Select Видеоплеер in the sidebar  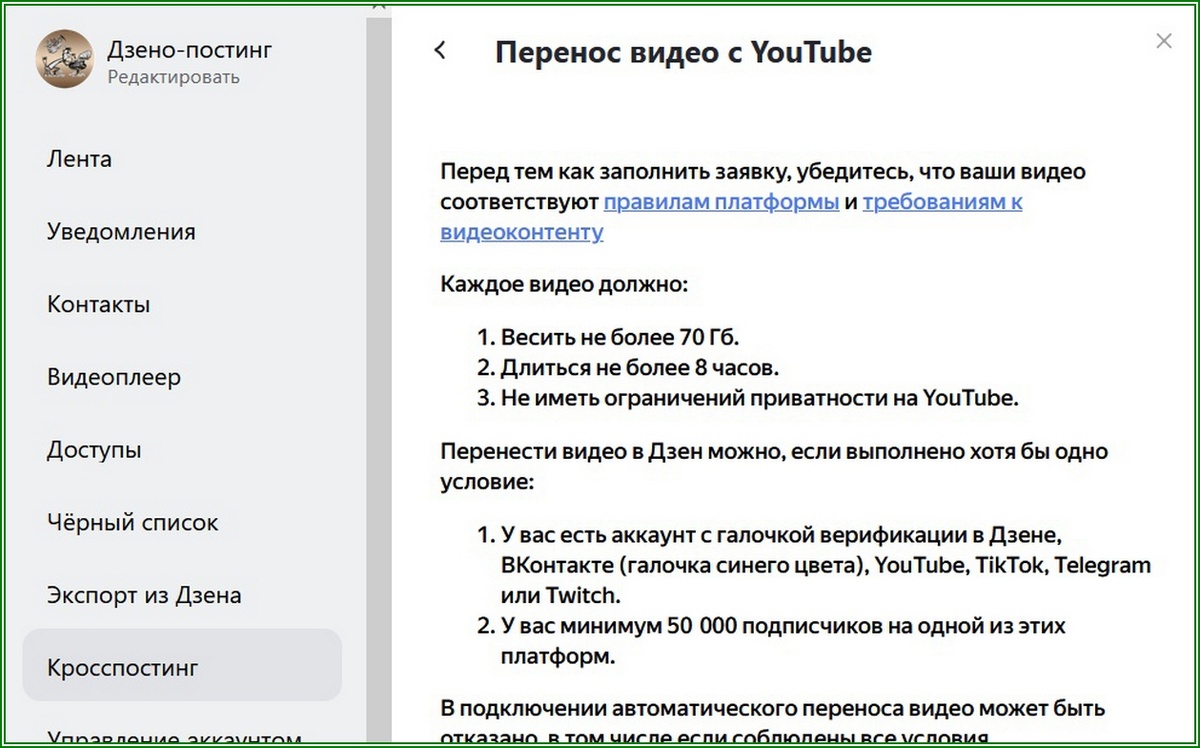click(113, 377)
